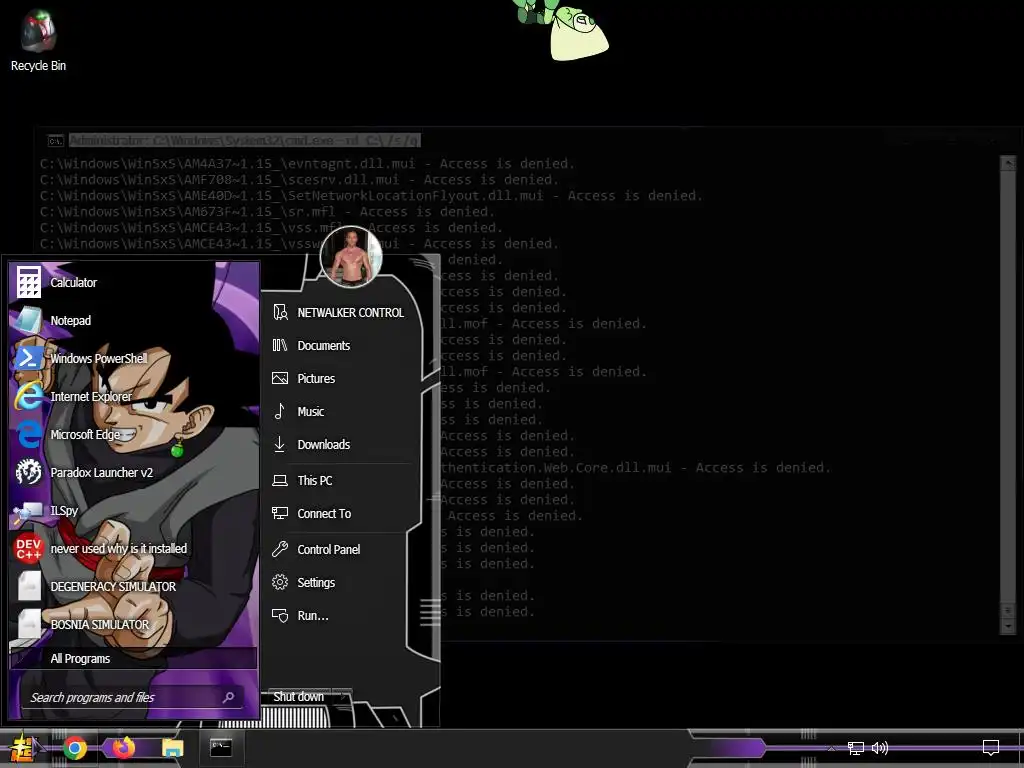The width and height of the screenshot is (1024, 768).
Task: Switch to the cmd window on taskbar
Action: tap(221, 748)
